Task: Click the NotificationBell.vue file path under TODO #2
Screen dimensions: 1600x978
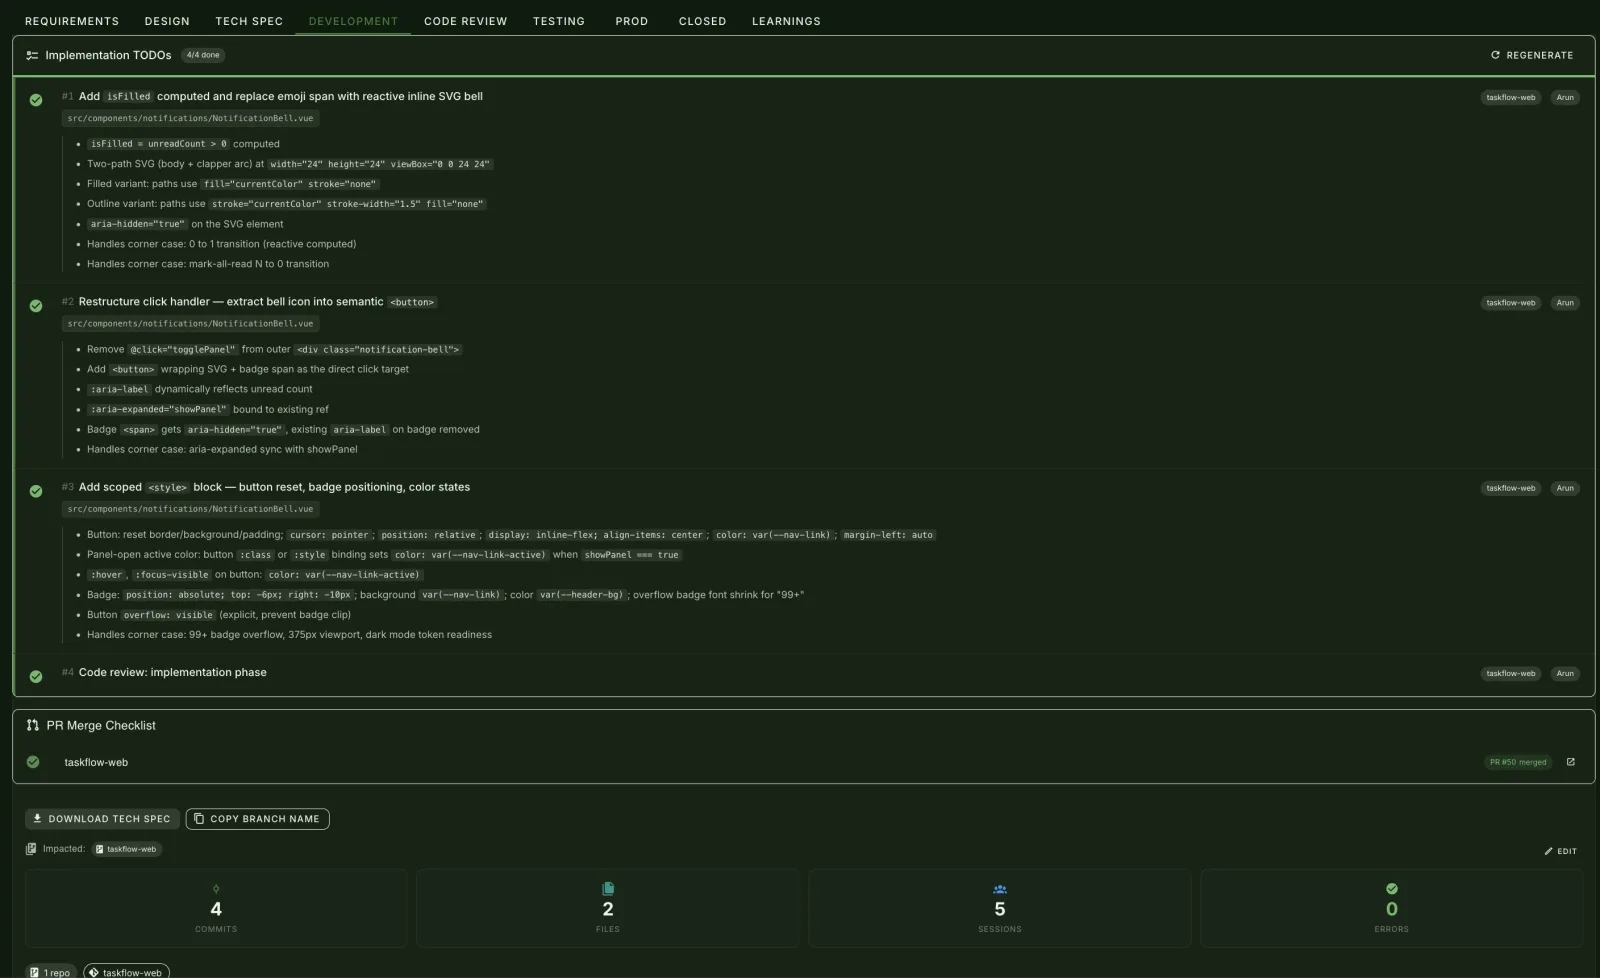Action: pyautogui.click(x=190, y=323)
